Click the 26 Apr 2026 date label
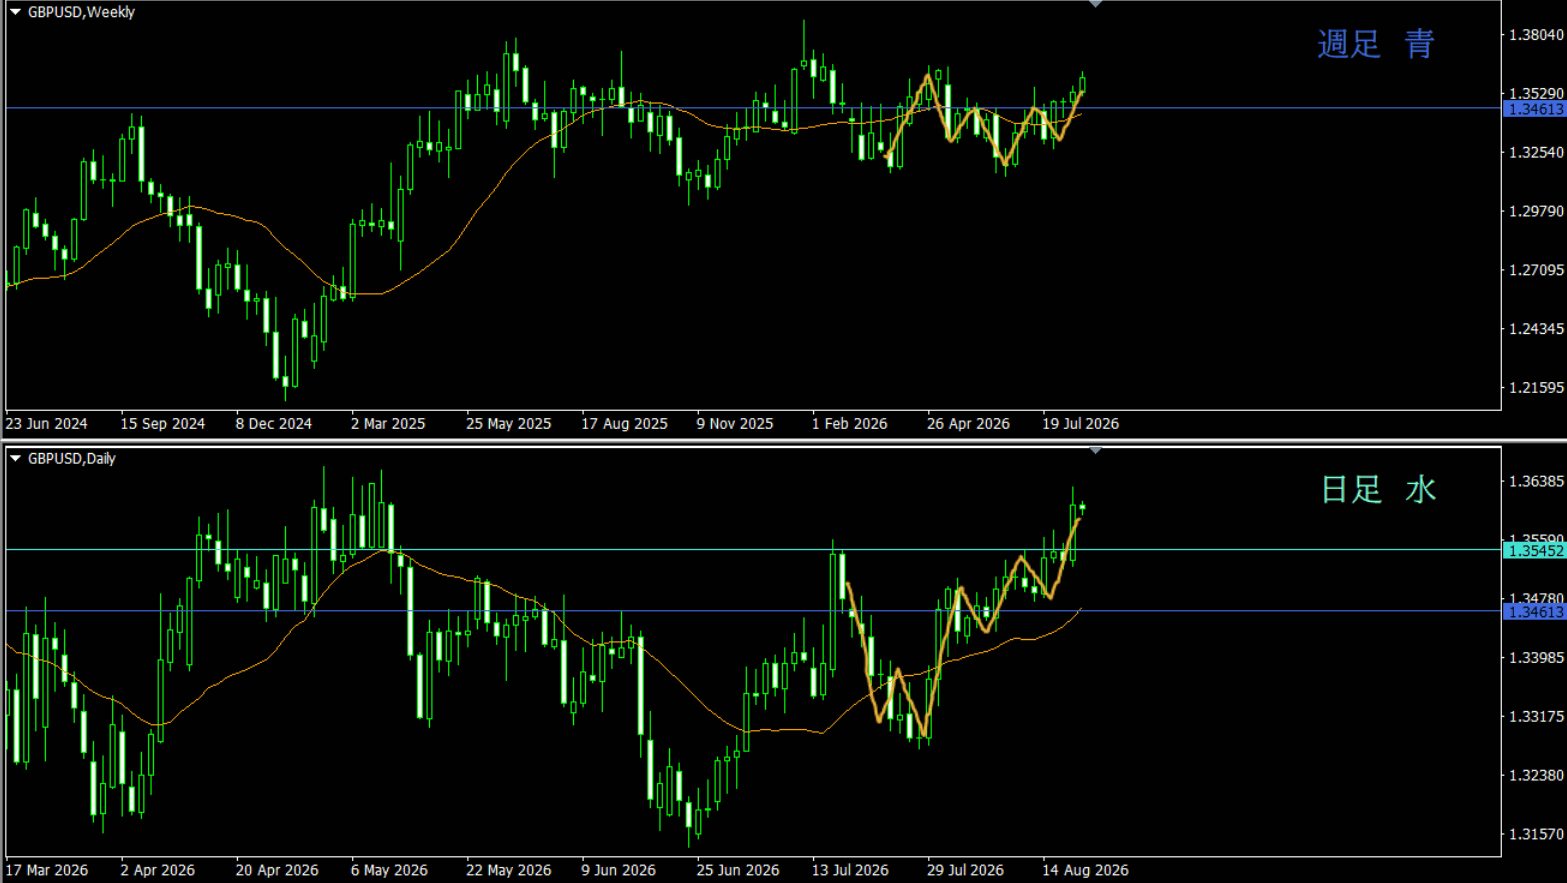The height and width of the screenshot is (883, 1567). [x=968, y=424]
